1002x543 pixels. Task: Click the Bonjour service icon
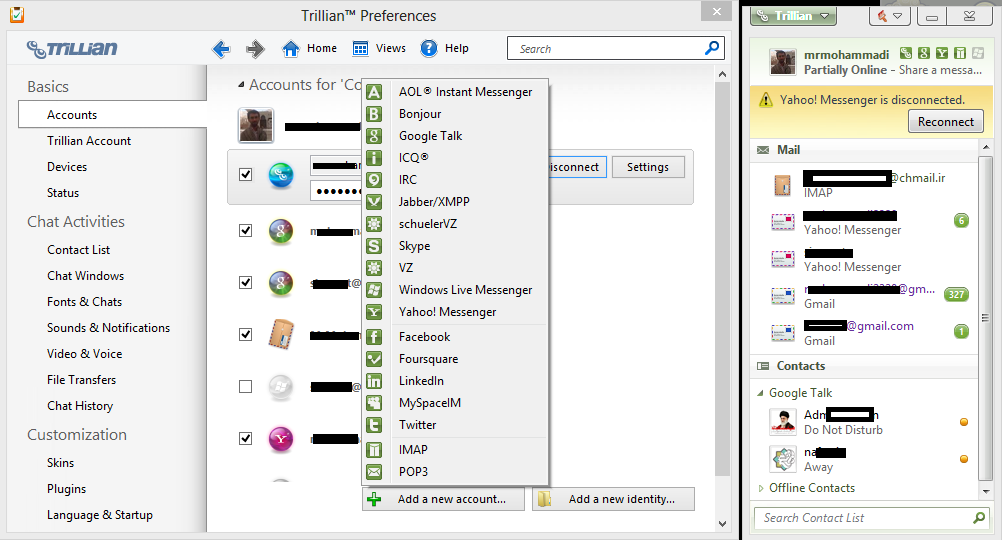tap(374, 114)
